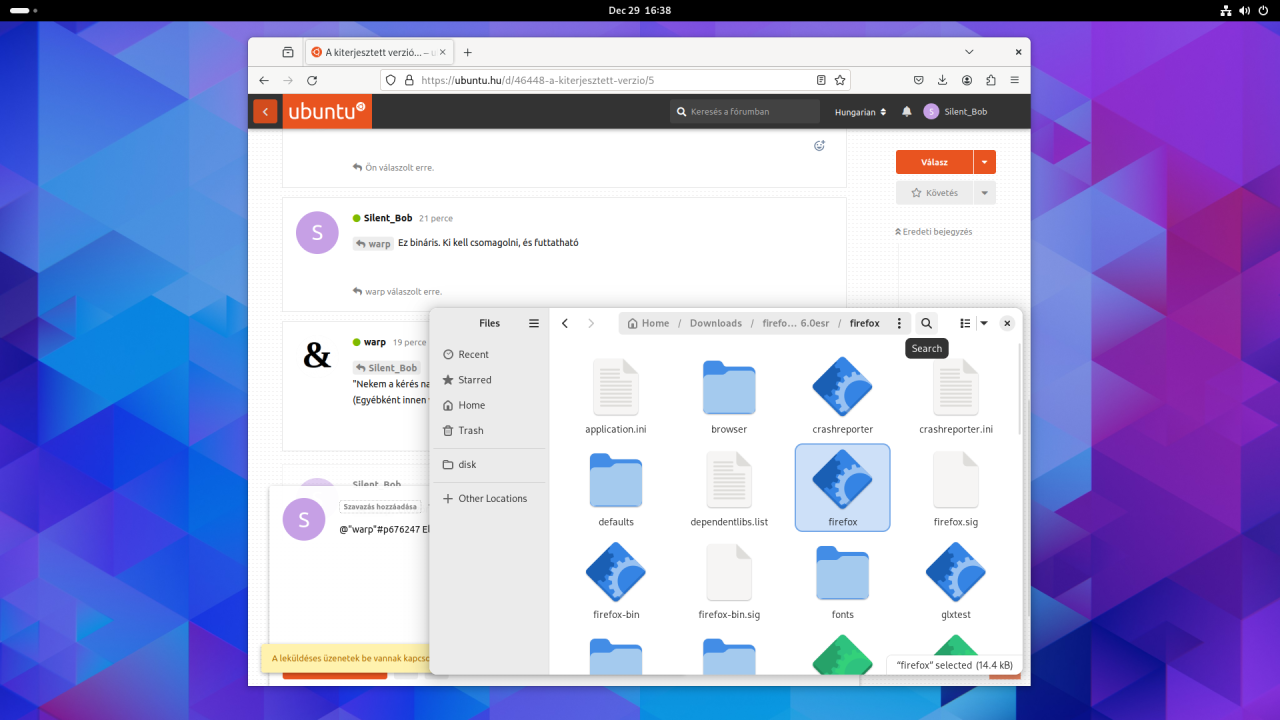Image resolution: width=1280 pixels, height=720 pixels.
Task: Select the browser folder
Action: click(x=729, y=387)
